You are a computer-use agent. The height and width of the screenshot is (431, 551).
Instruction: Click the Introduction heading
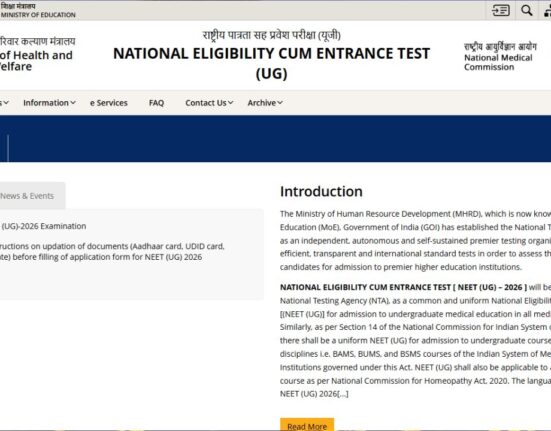pos(321,191)
